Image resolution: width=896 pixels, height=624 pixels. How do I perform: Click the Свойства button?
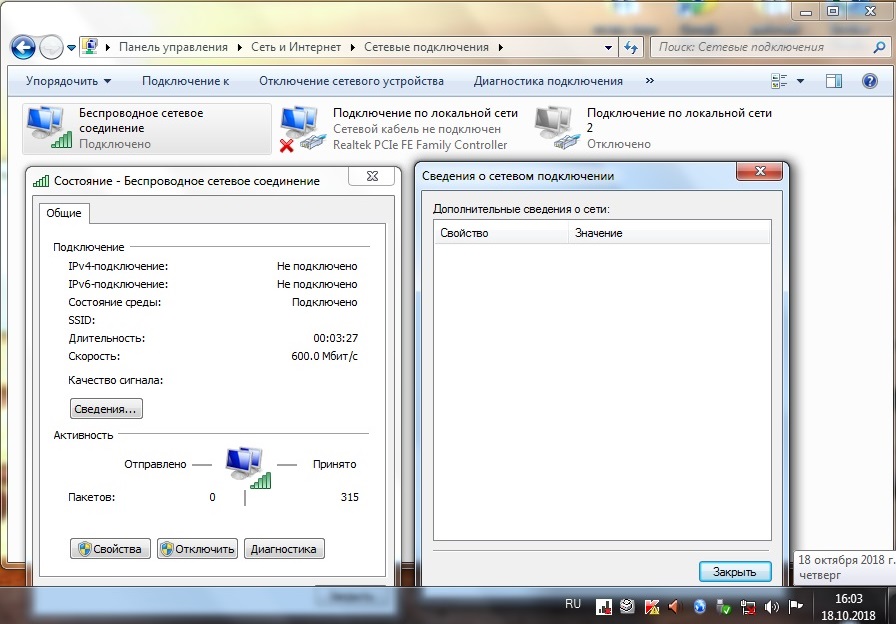click(x=110, y=549)
